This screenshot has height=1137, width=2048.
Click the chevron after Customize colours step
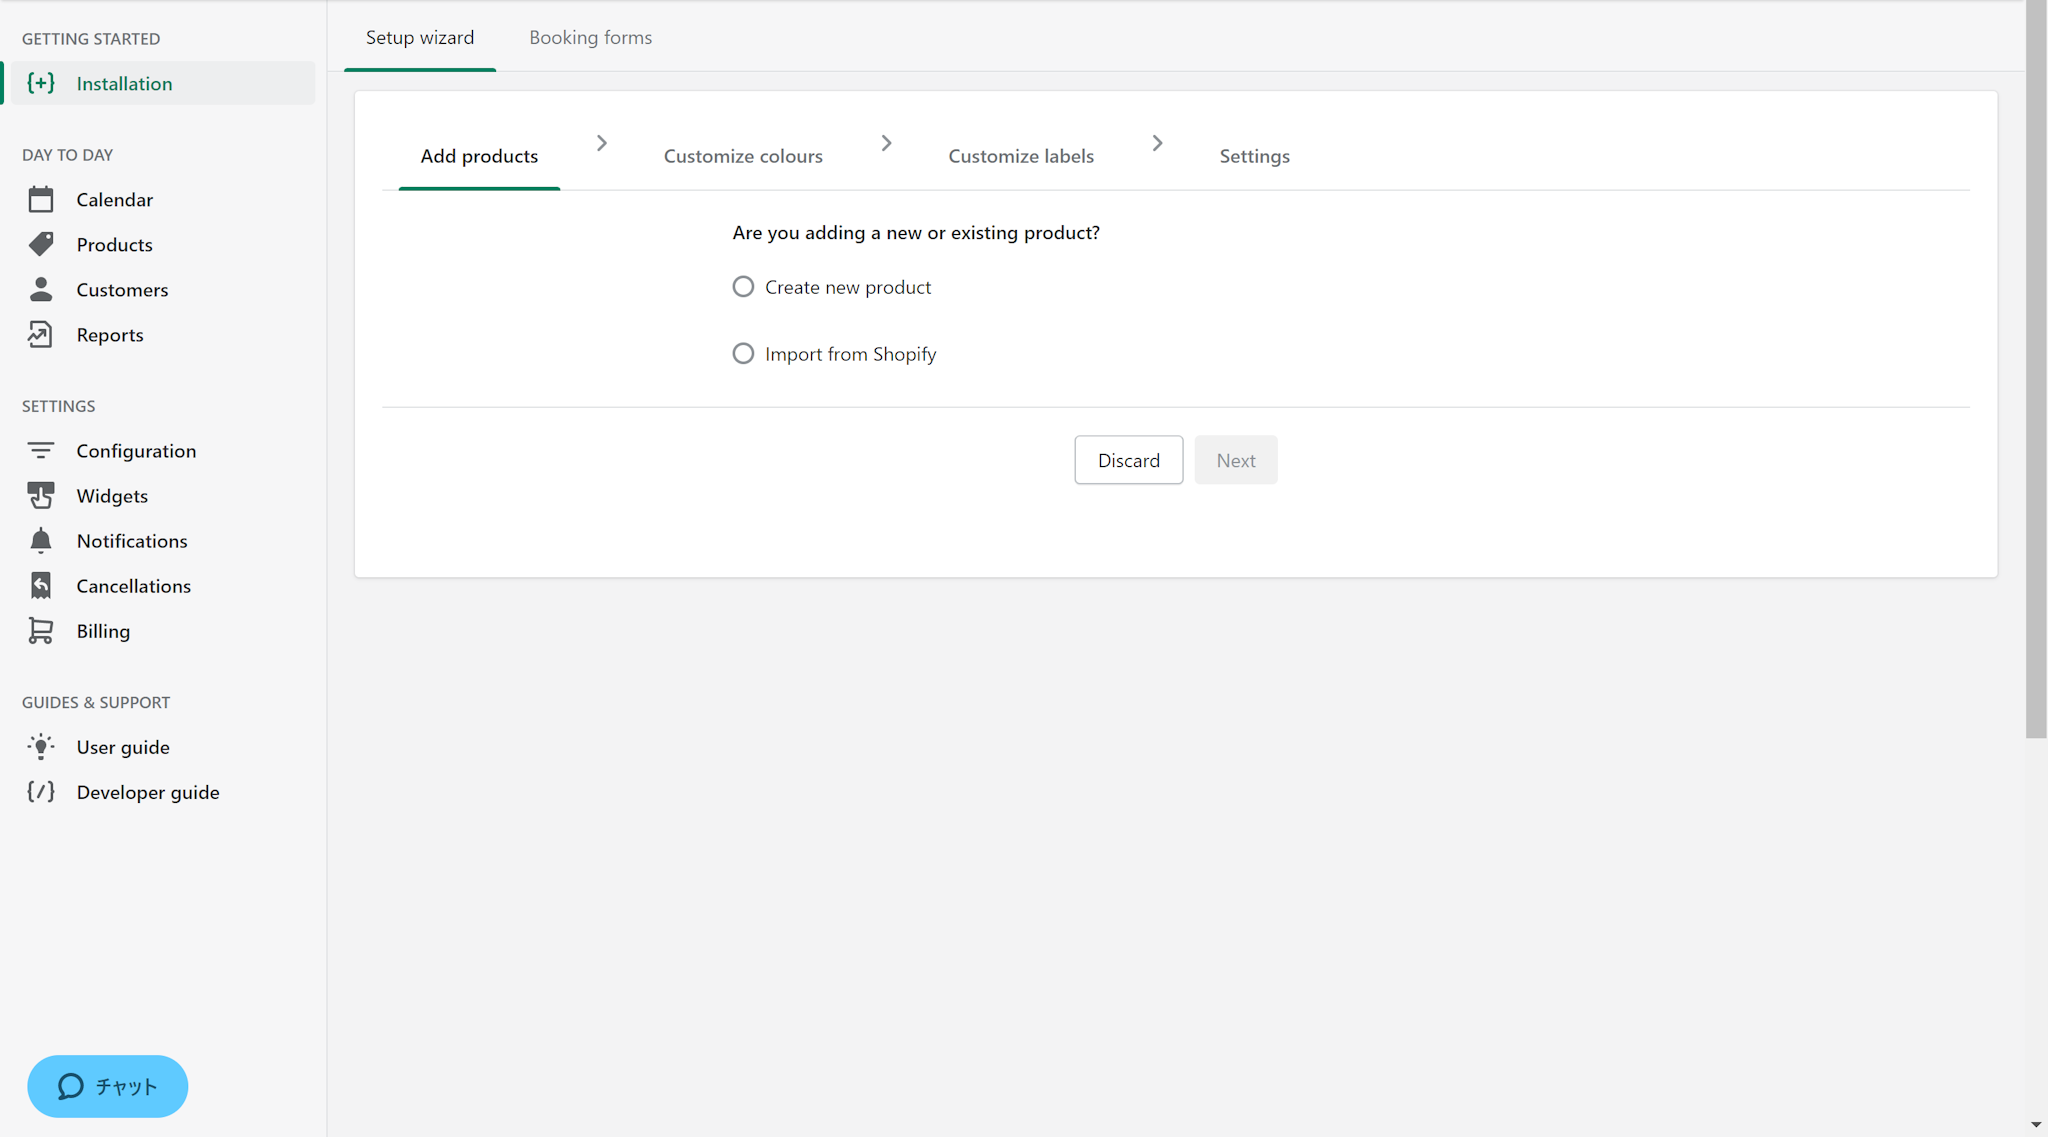[x=886, y=143]
